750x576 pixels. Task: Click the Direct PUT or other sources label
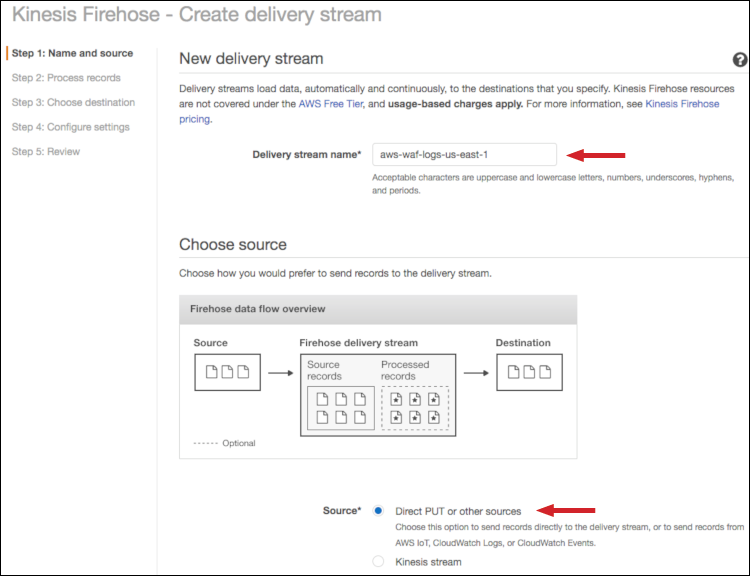[x=458, y=511]
